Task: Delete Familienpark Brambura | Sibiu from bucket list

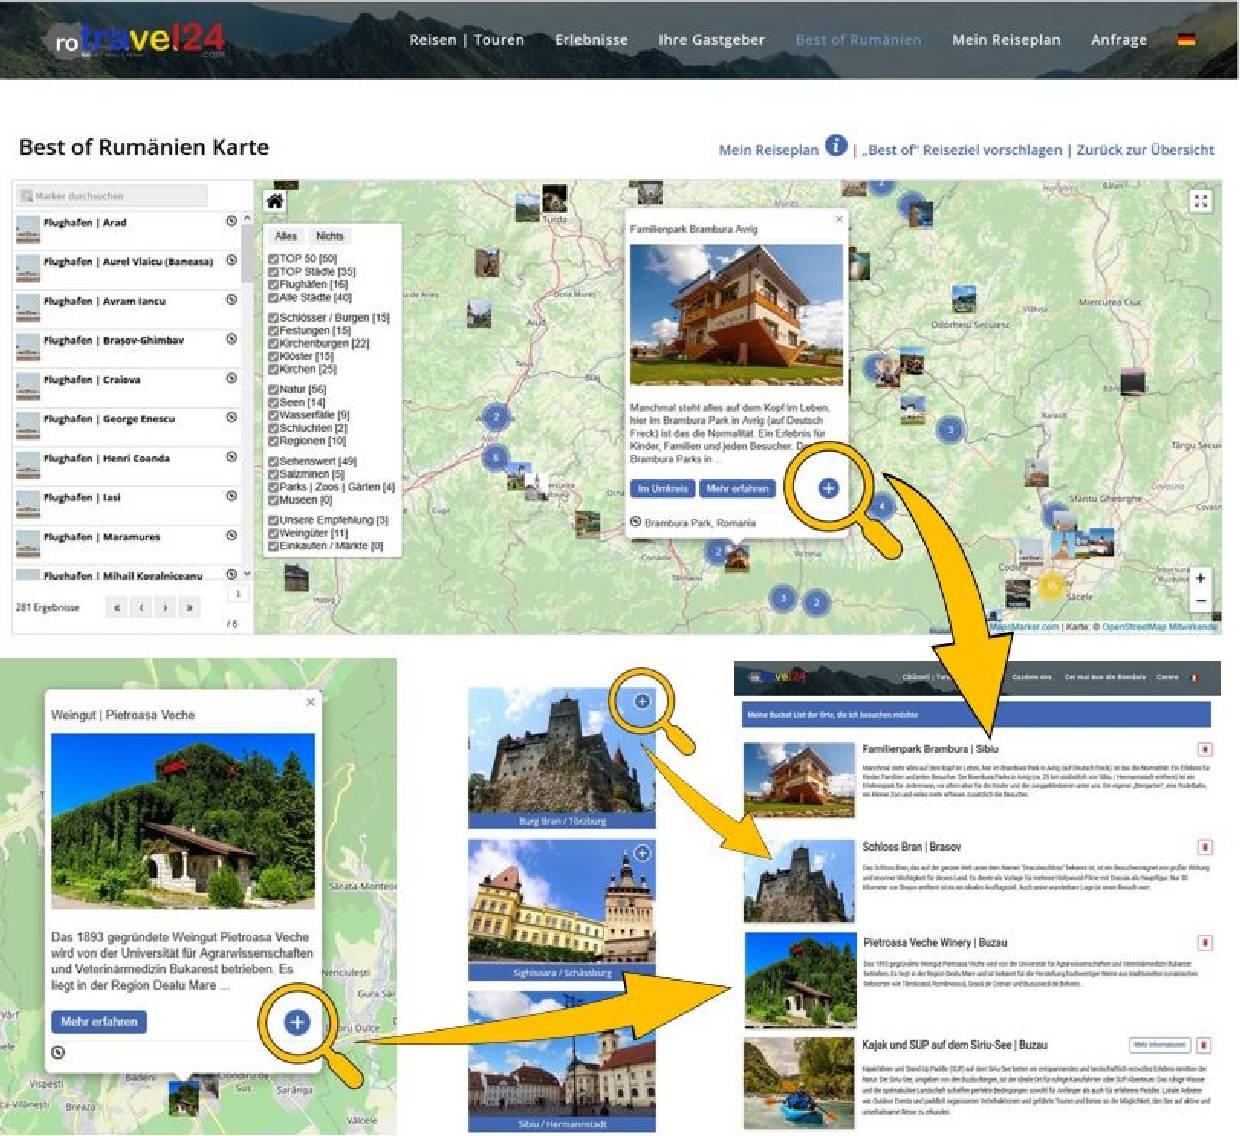Action: click(x=1205, y=749)
